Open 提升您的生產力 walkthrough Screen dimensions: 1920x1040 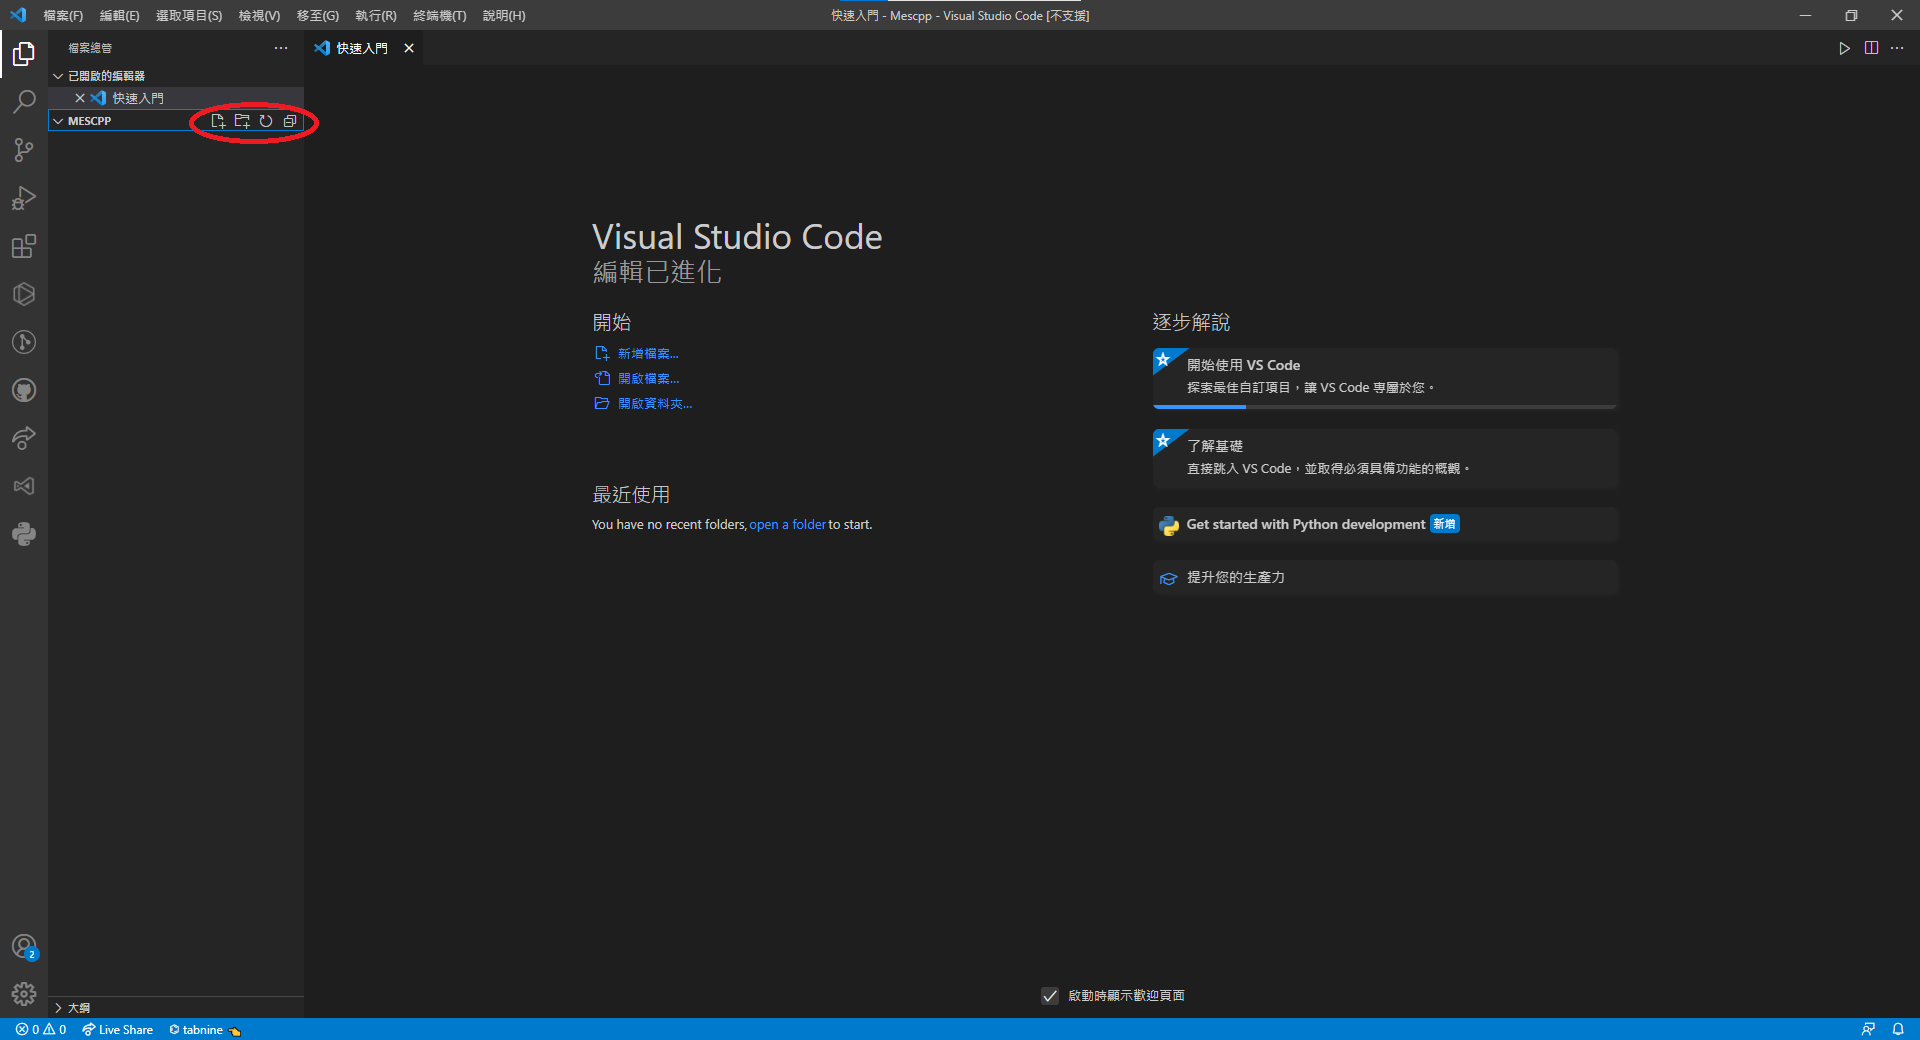click(x=1385, y=578)
